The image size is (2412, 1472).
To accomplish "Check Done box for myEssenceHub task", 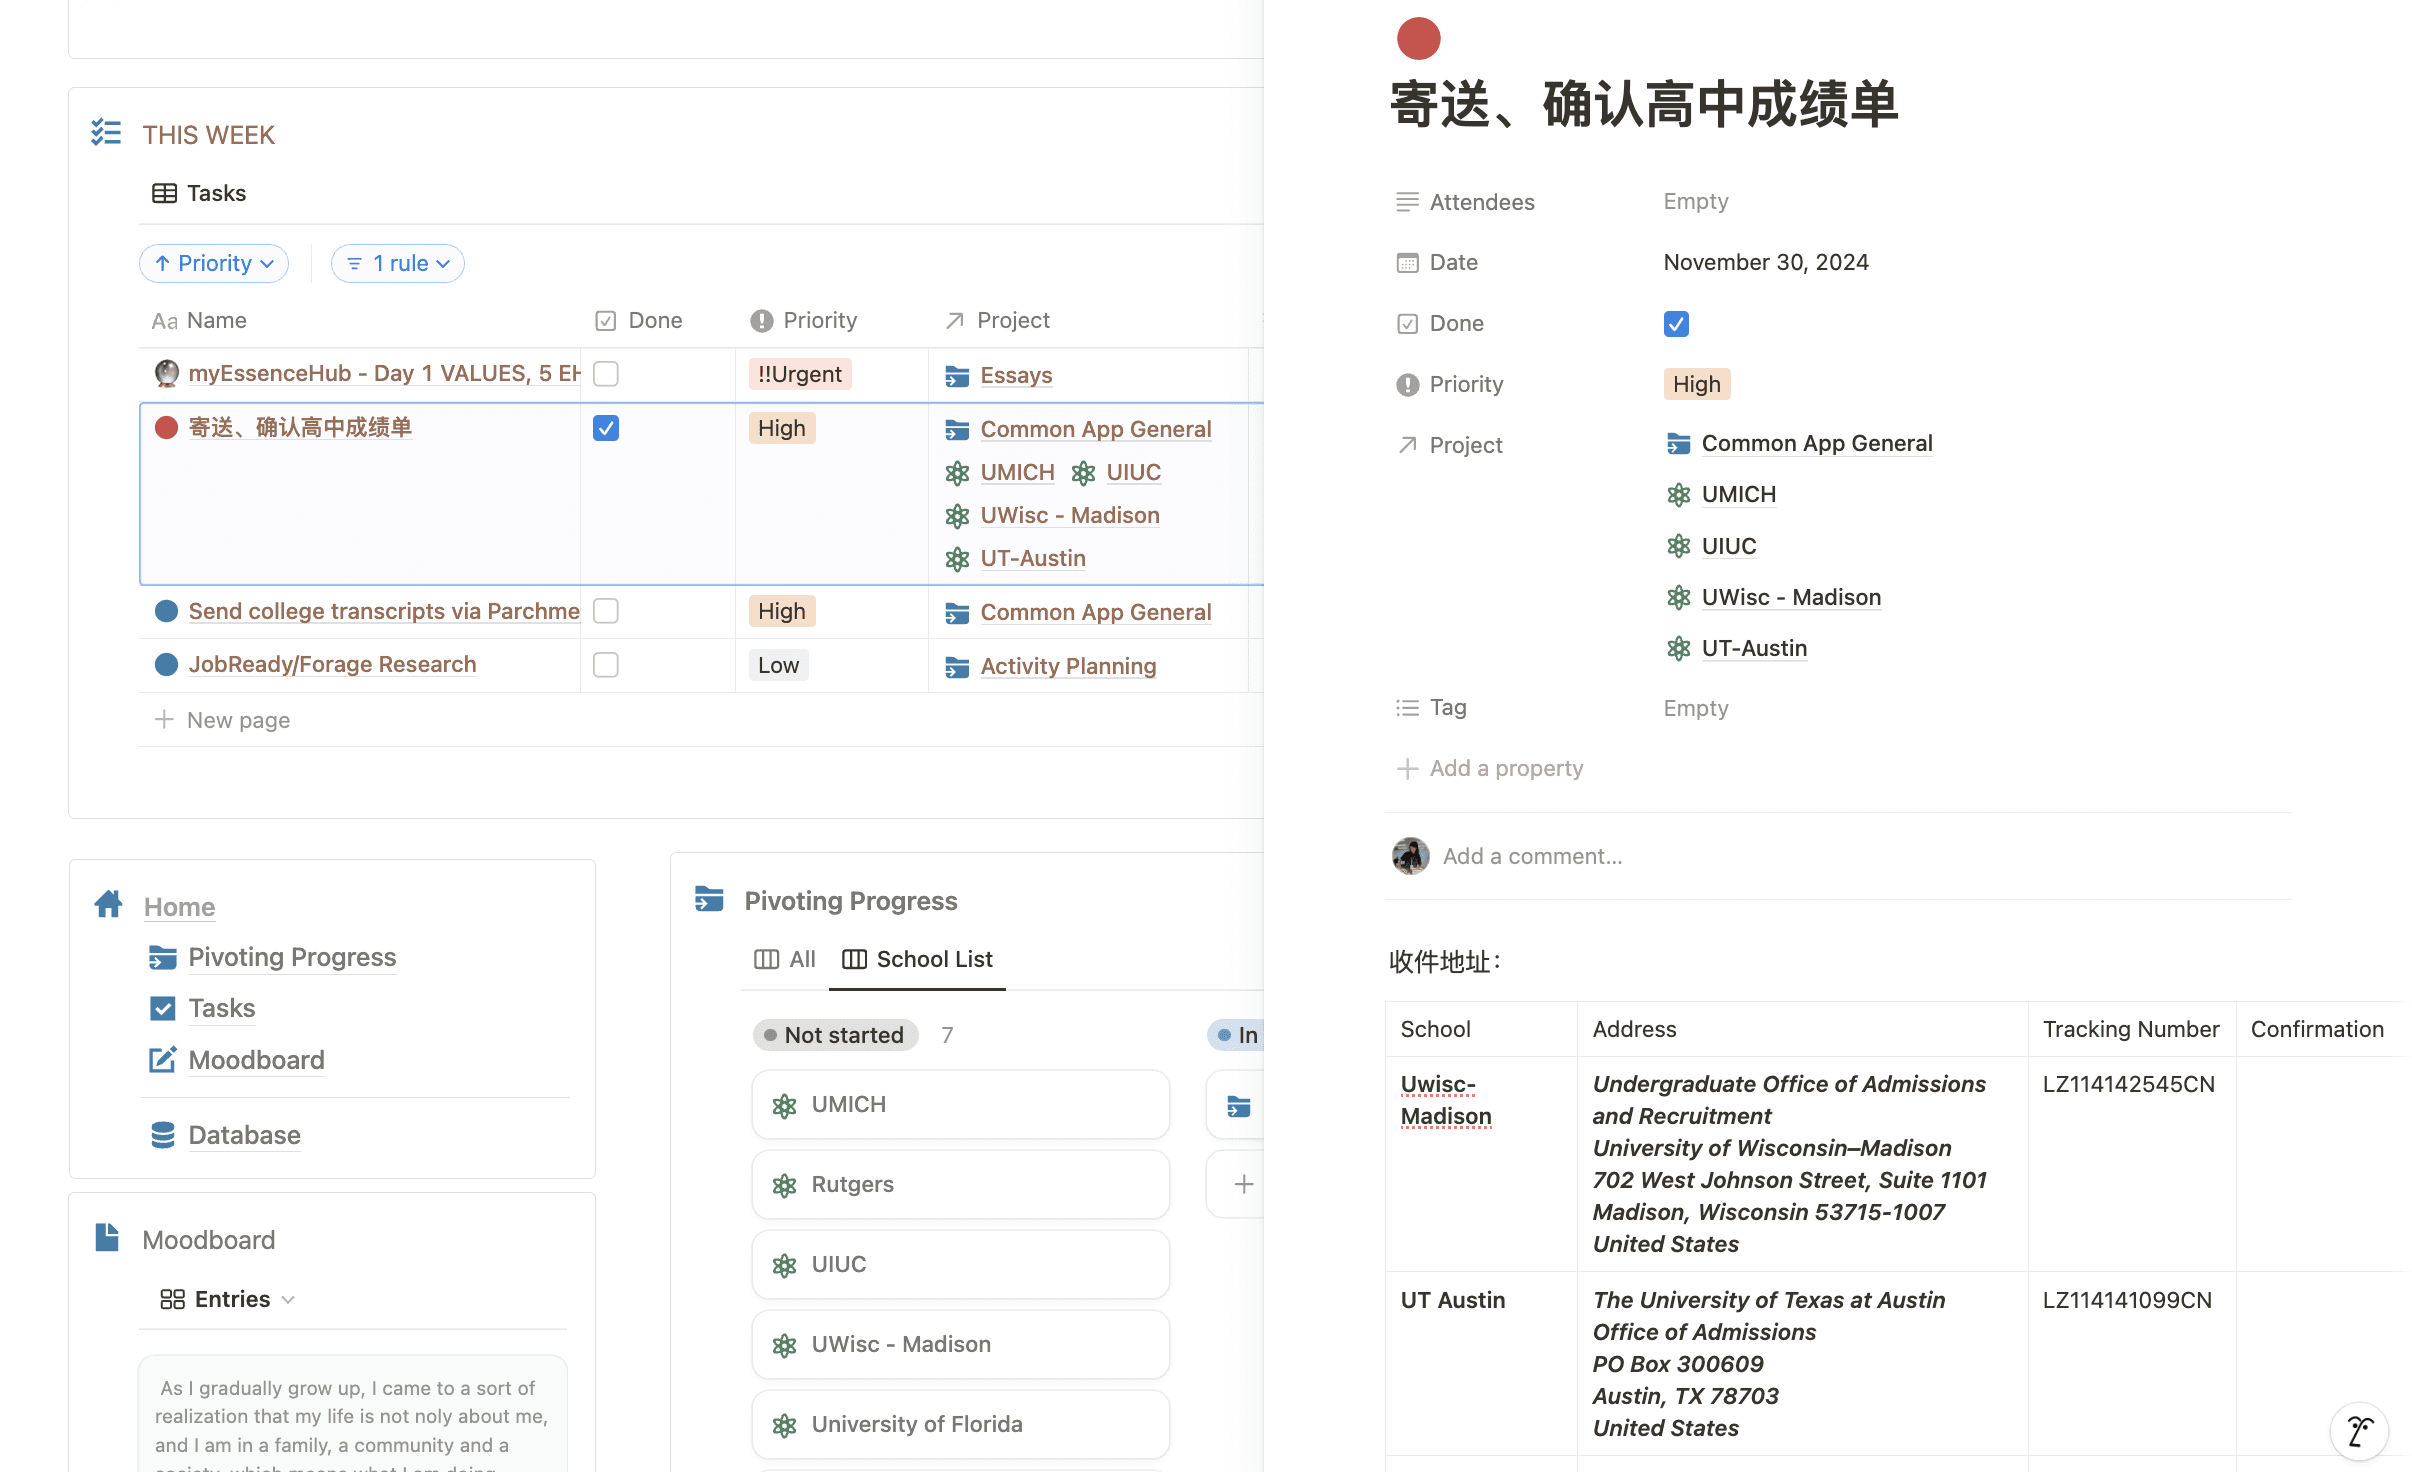I will tap(606, 374).
